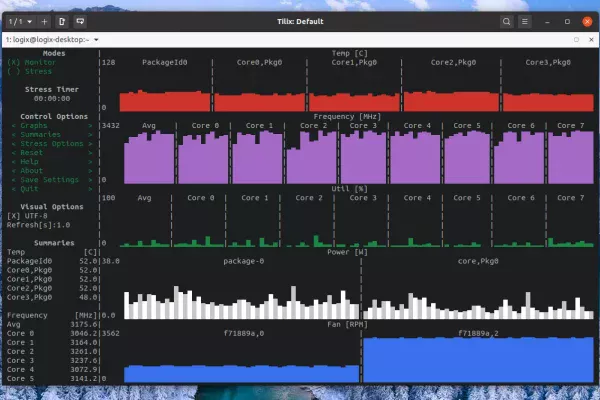Open Stress Options menu
This screenshot has width=600, height=400.
[x=52, y=144]
